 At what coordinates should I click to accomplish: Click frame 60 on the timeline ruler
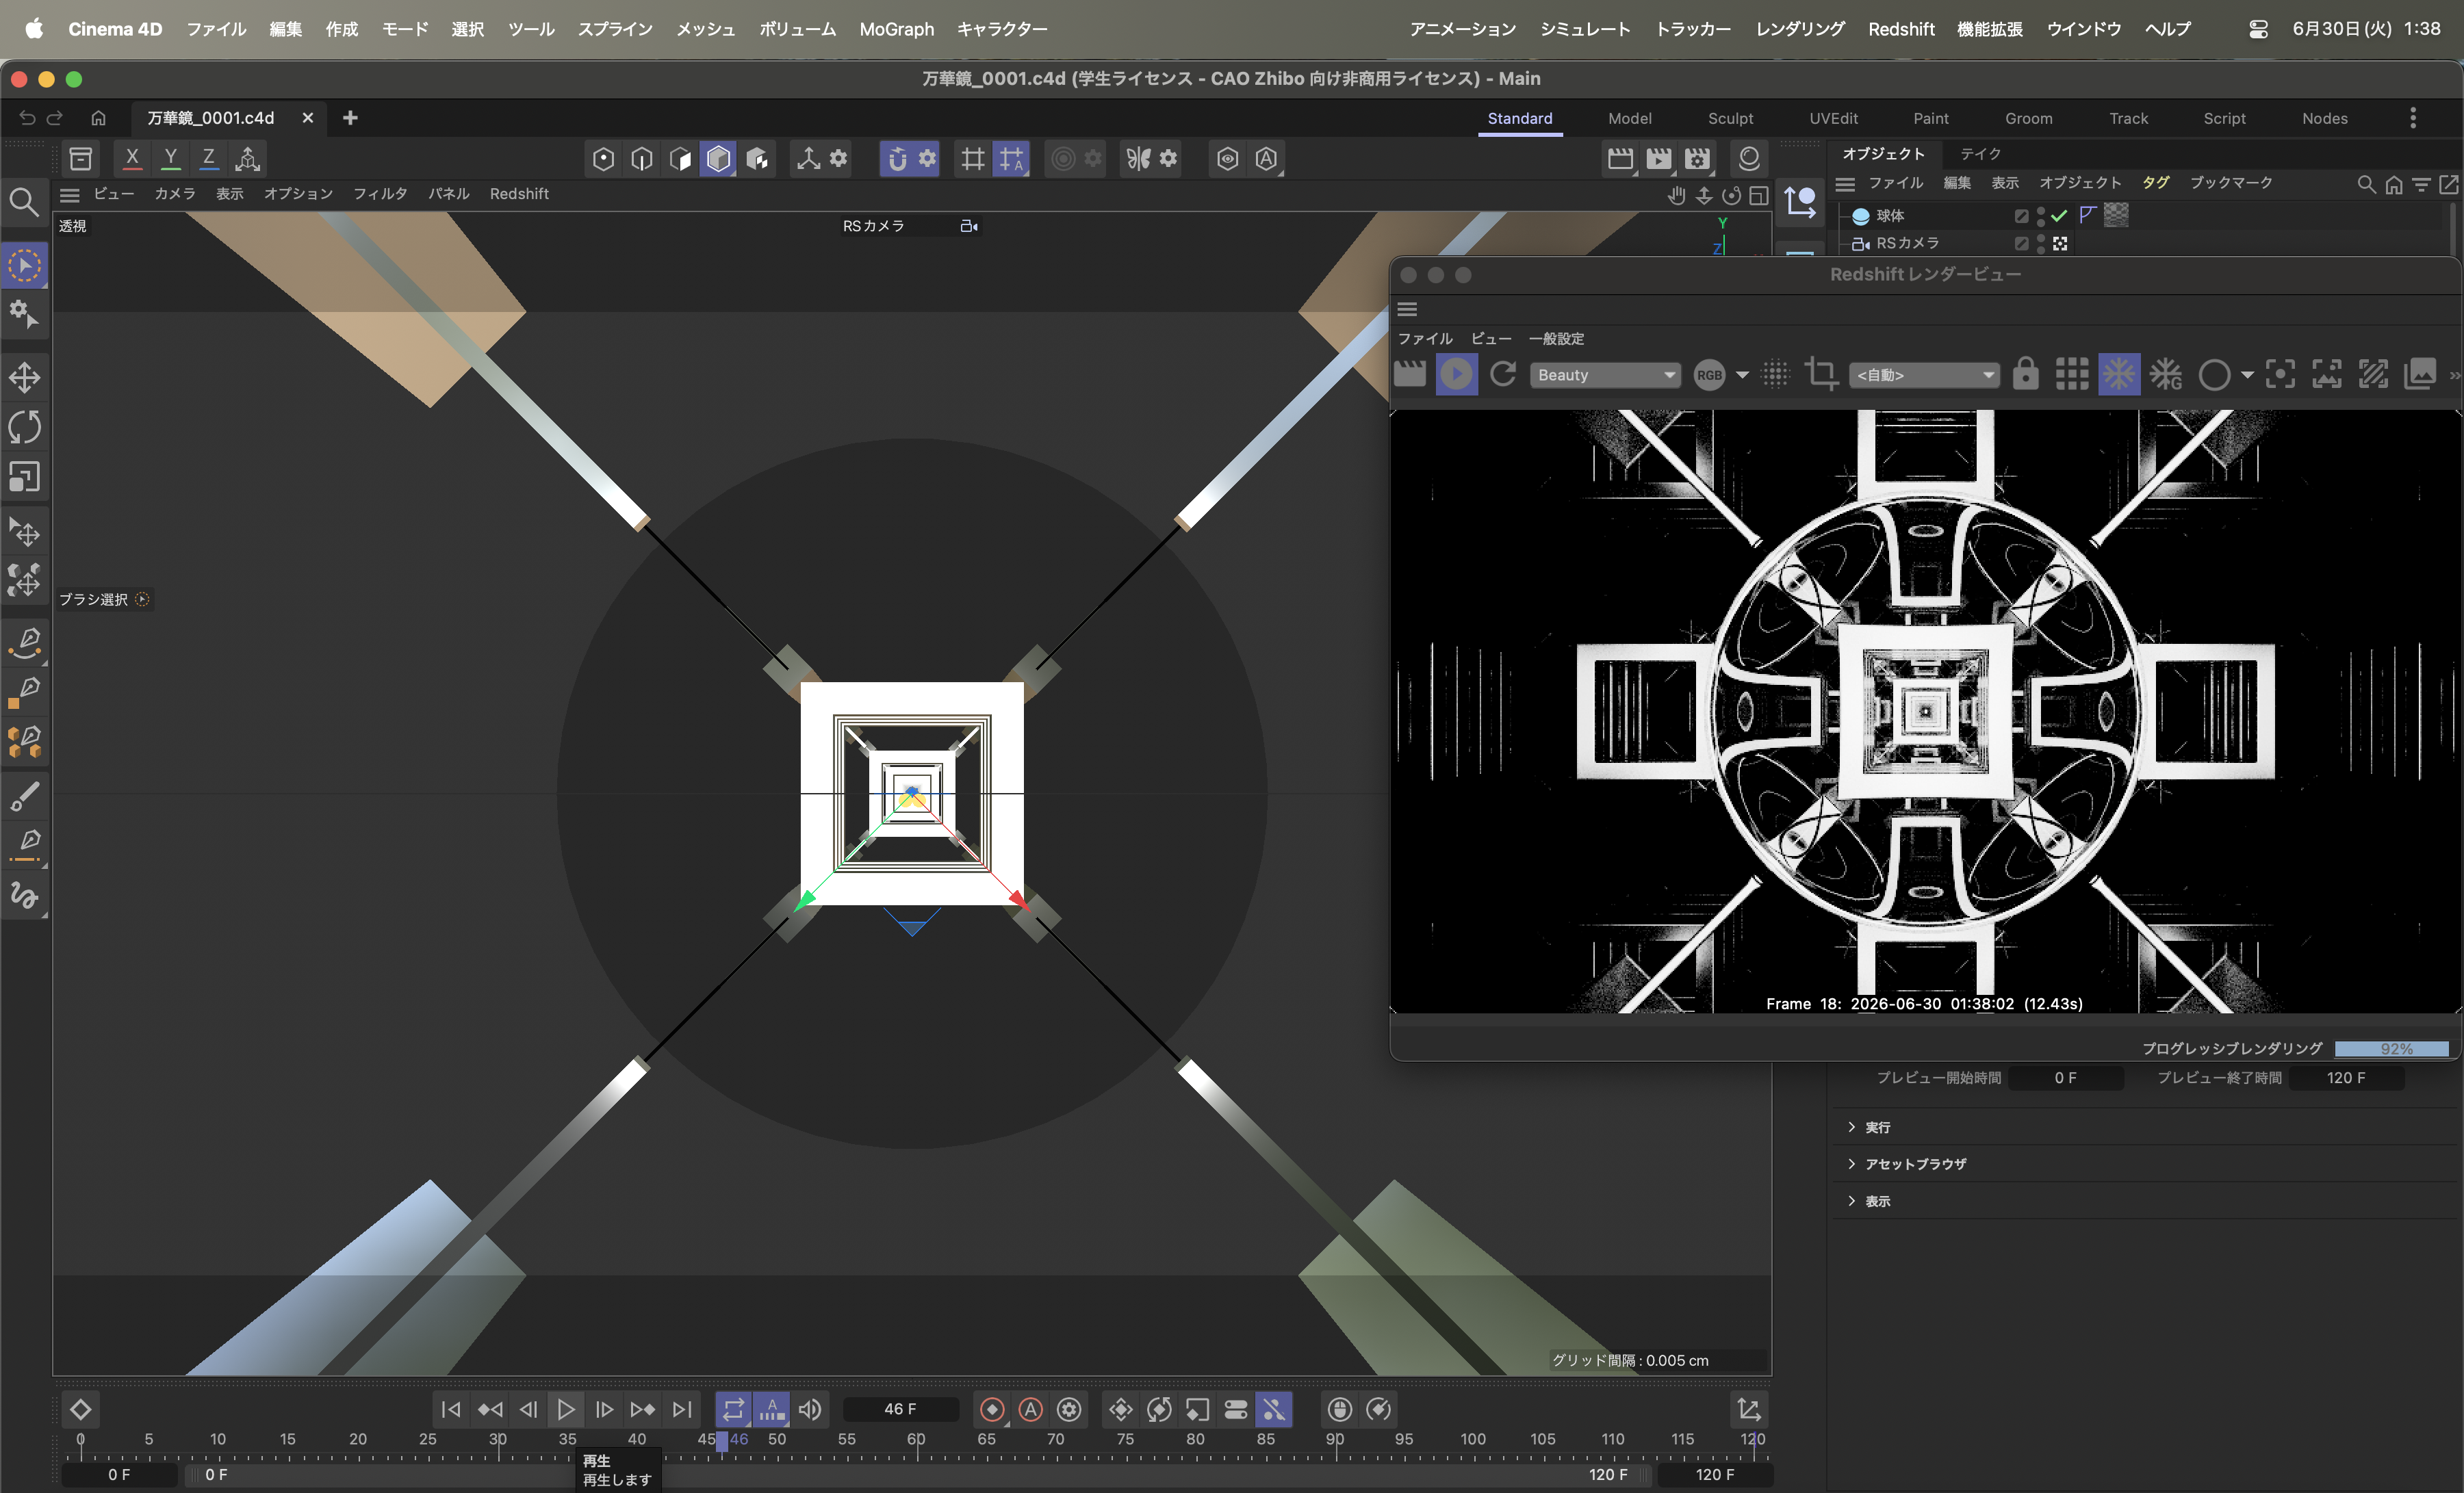point(916,1440)
